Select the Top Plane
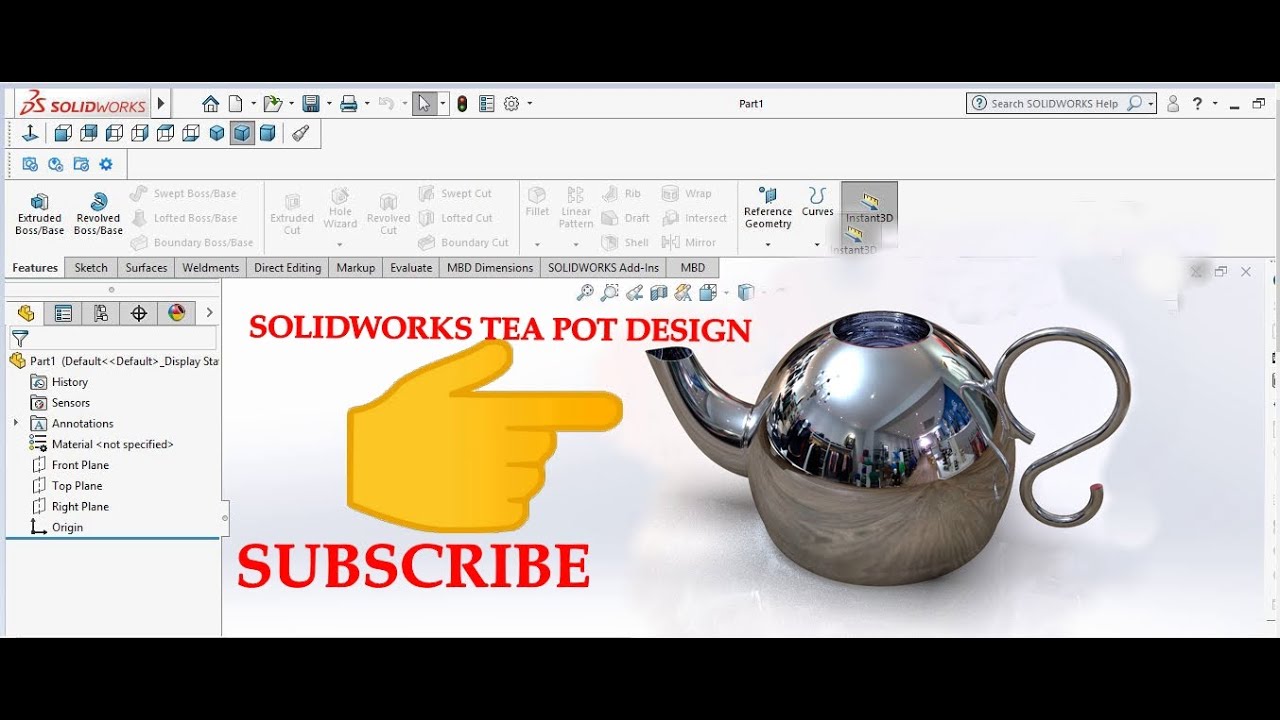This screenshot has height=720, width=1280. pos(67,486)
